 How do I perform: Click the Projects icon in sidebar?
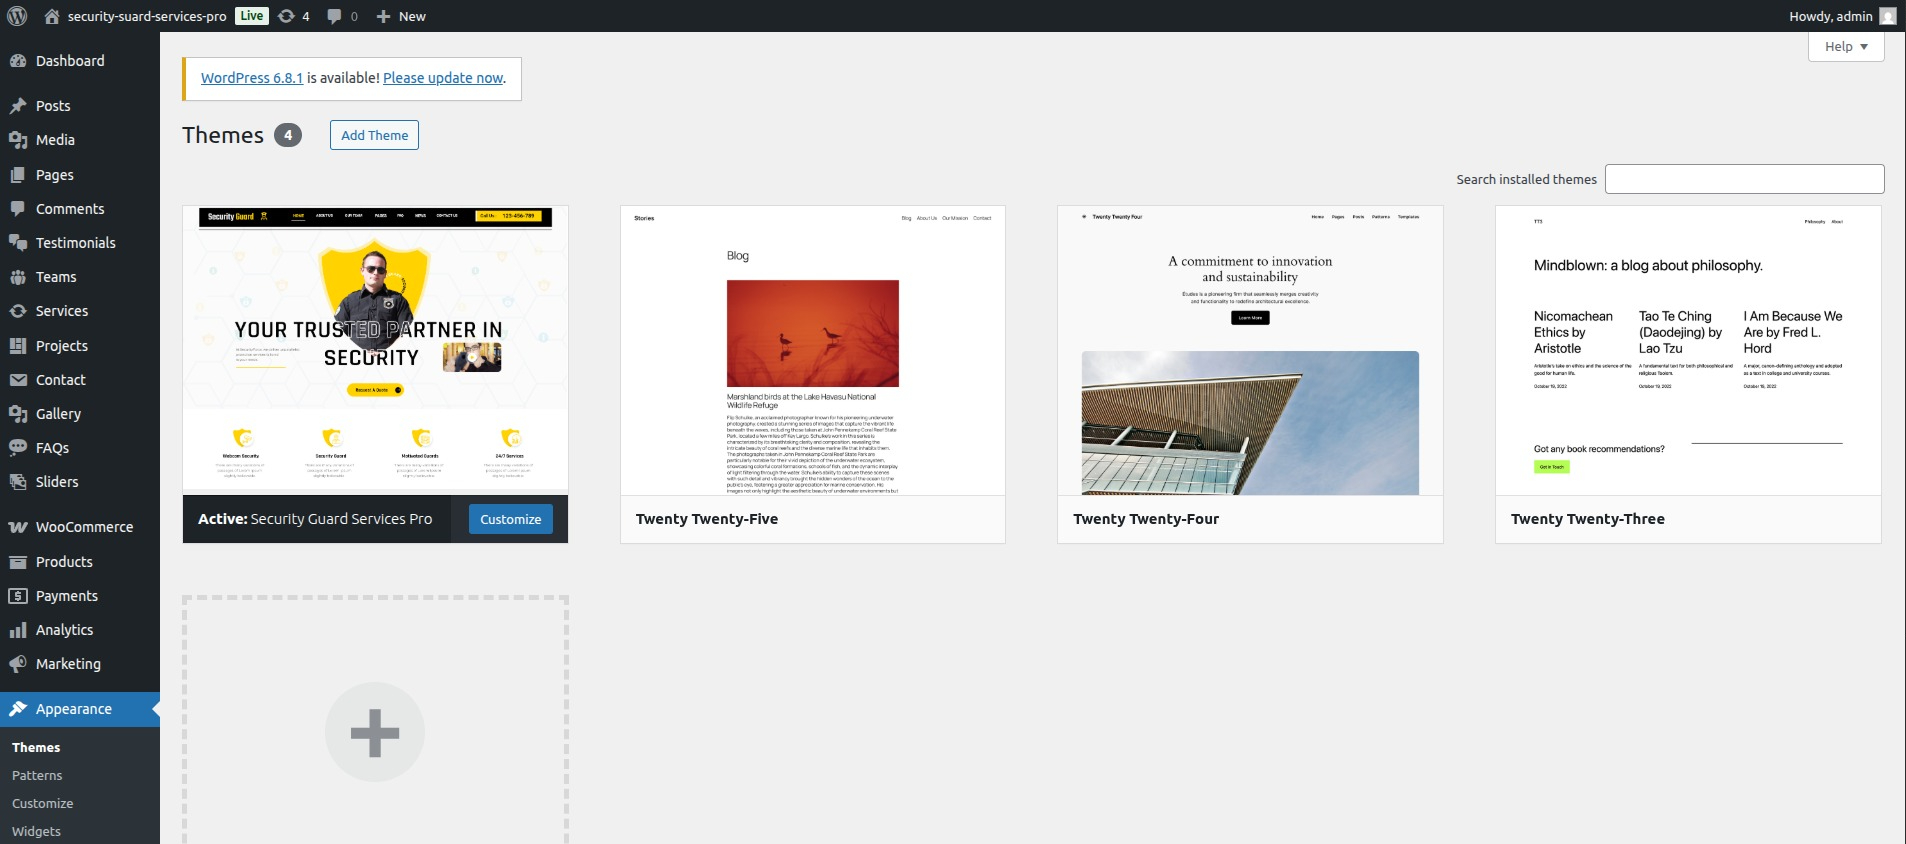tap(18, 346)
